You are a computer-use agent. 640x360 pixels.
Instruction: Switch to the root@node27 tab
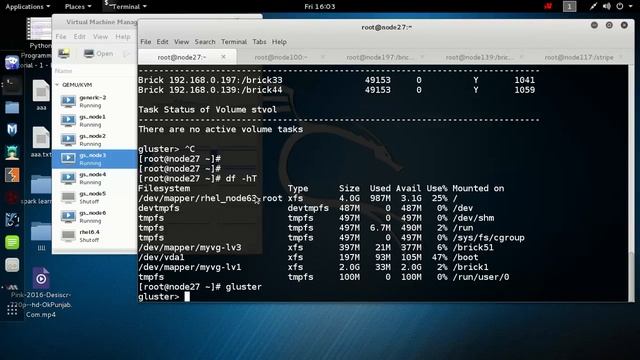[187, 57]
